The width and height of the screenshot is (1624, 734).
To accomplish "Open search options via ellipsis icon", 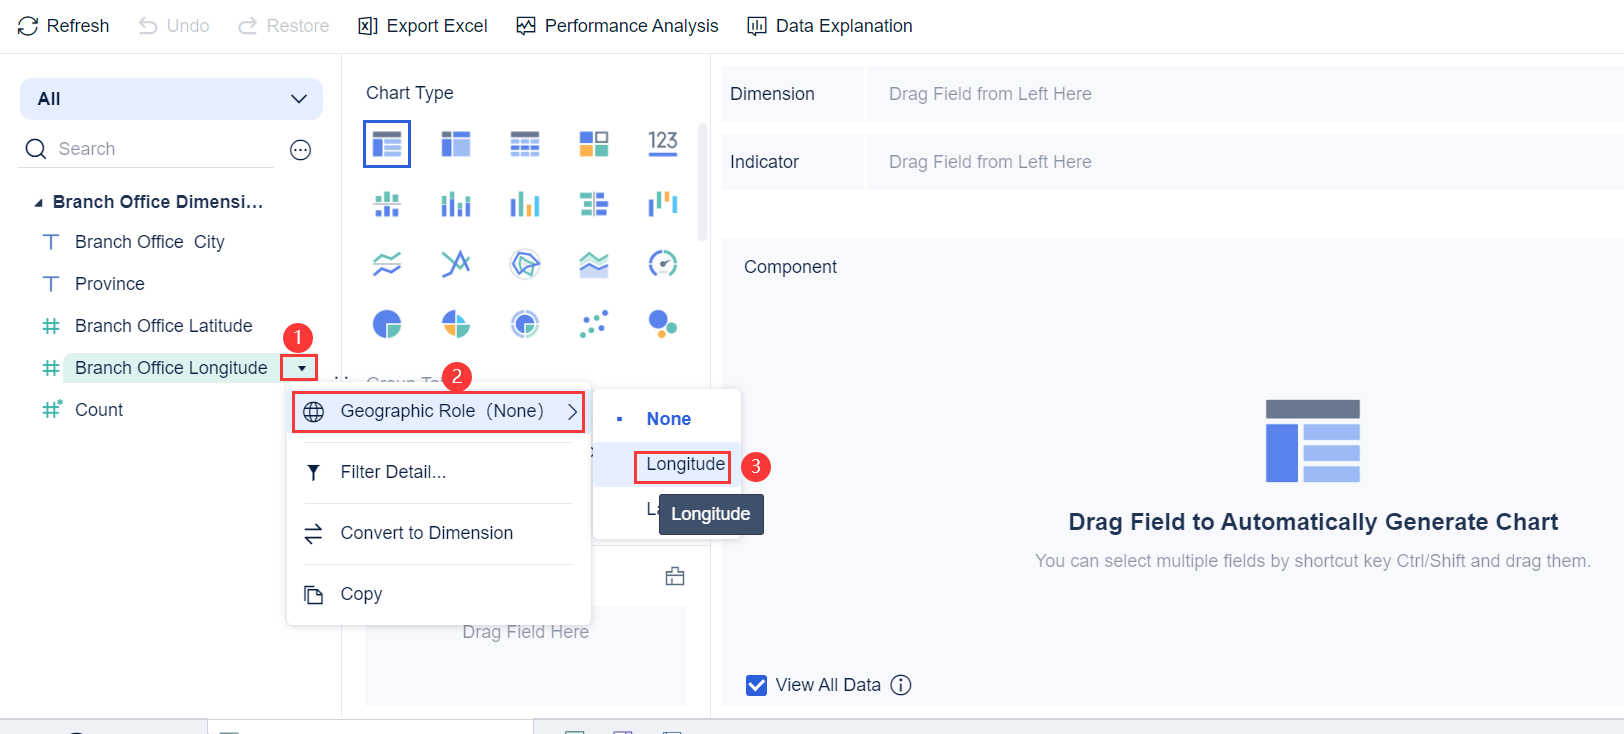I will (300, 149).
